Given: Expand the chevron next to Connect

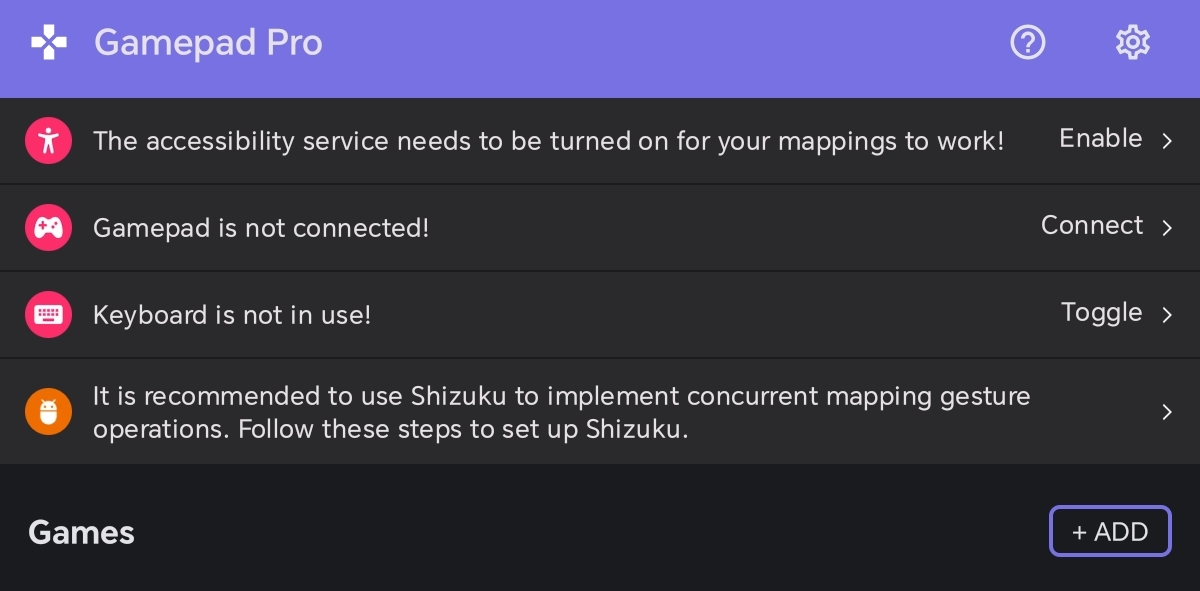Looking at the screenshot, I should point(1167,228).
